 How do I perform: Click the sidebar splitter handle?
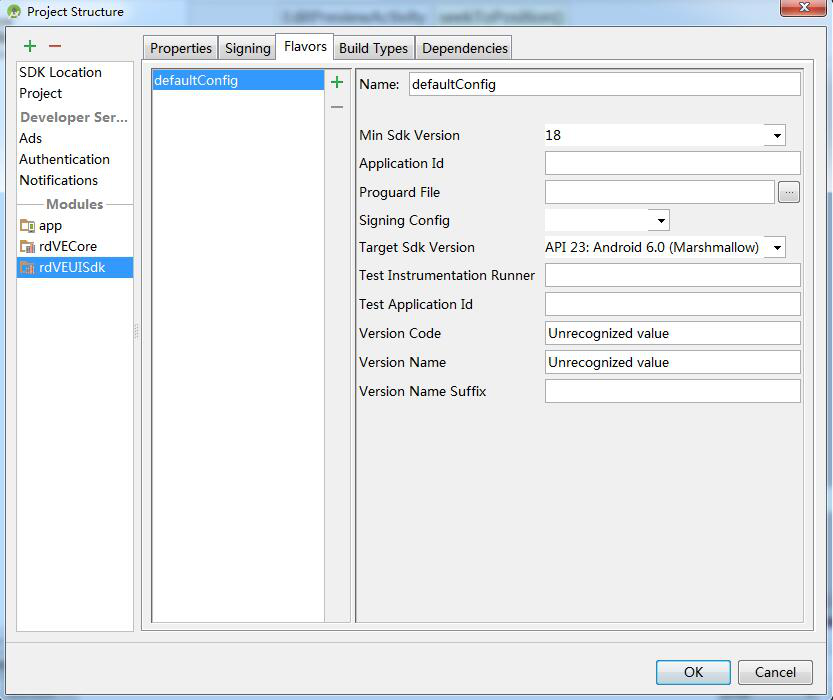point(137,331)
